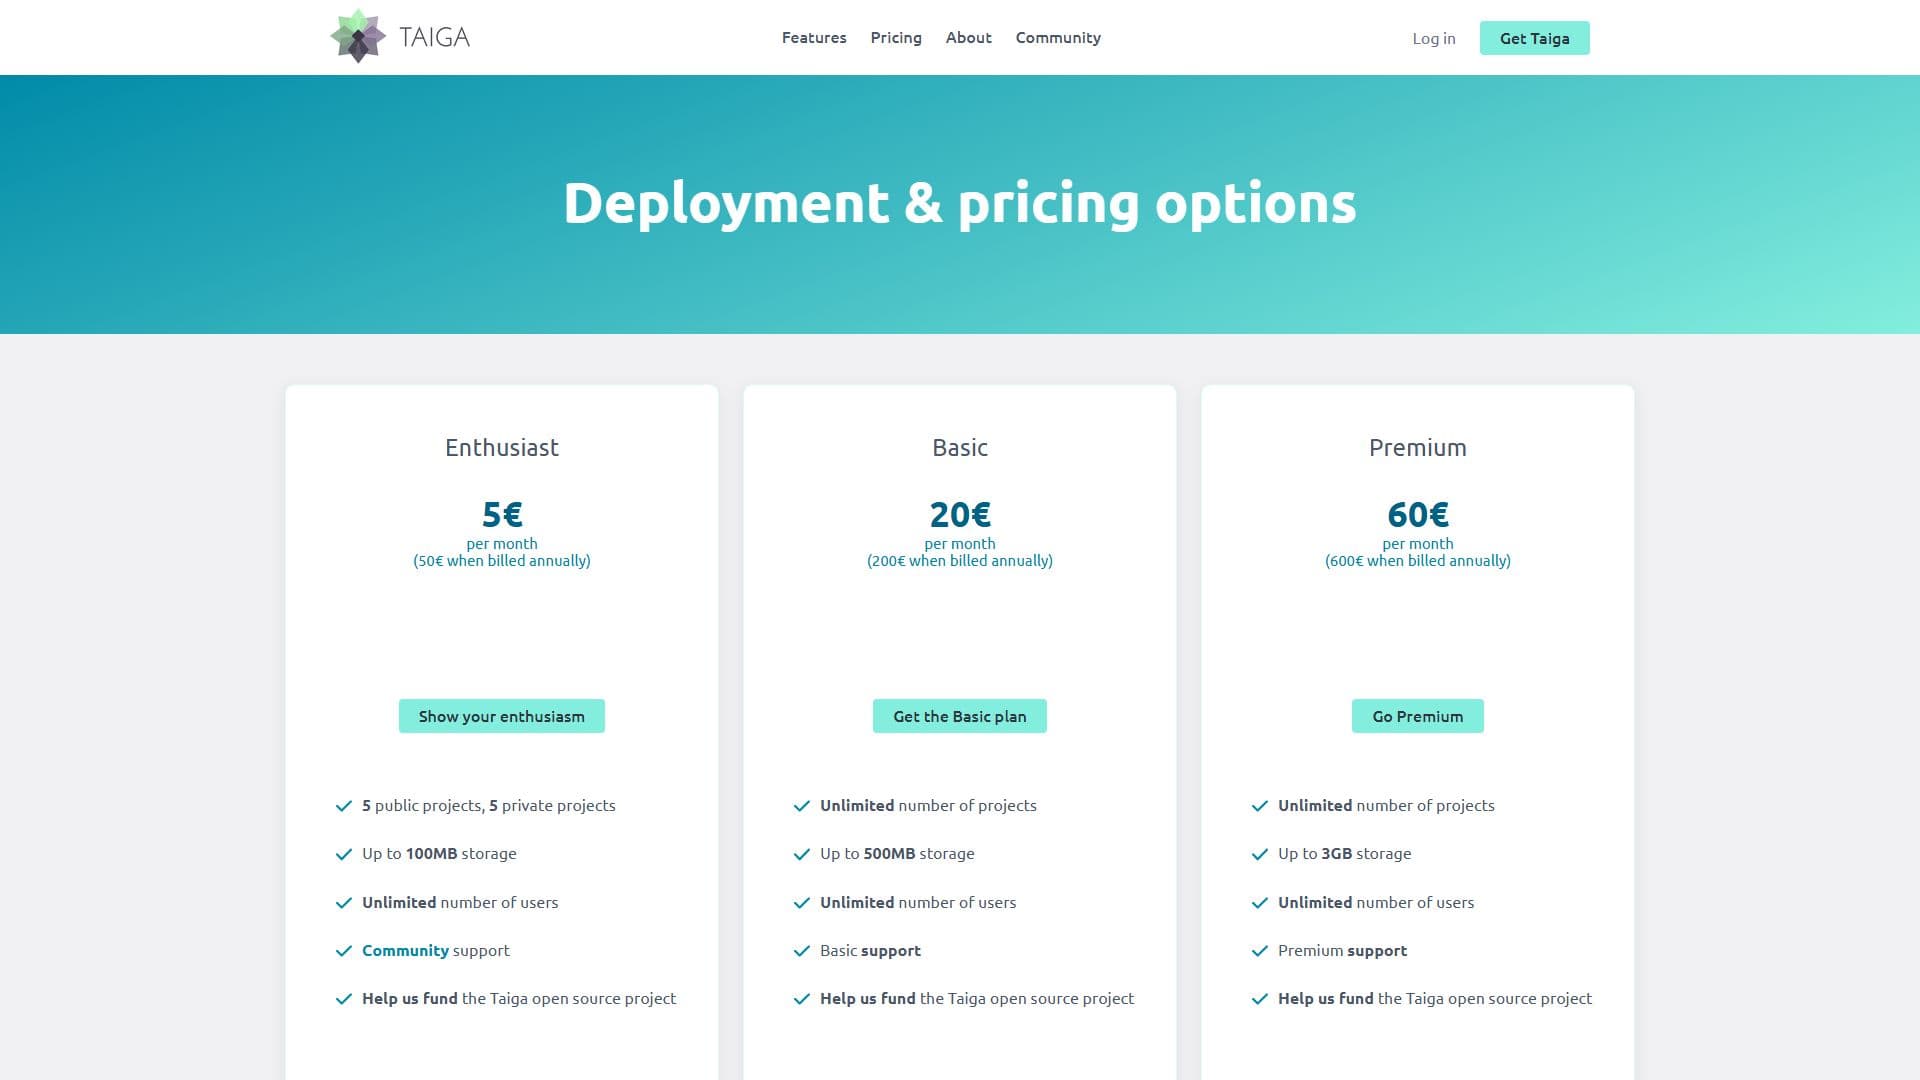Click the Taiga logo icon
This screenshot has width=1920, height=1080.
[x=358, y=36]
